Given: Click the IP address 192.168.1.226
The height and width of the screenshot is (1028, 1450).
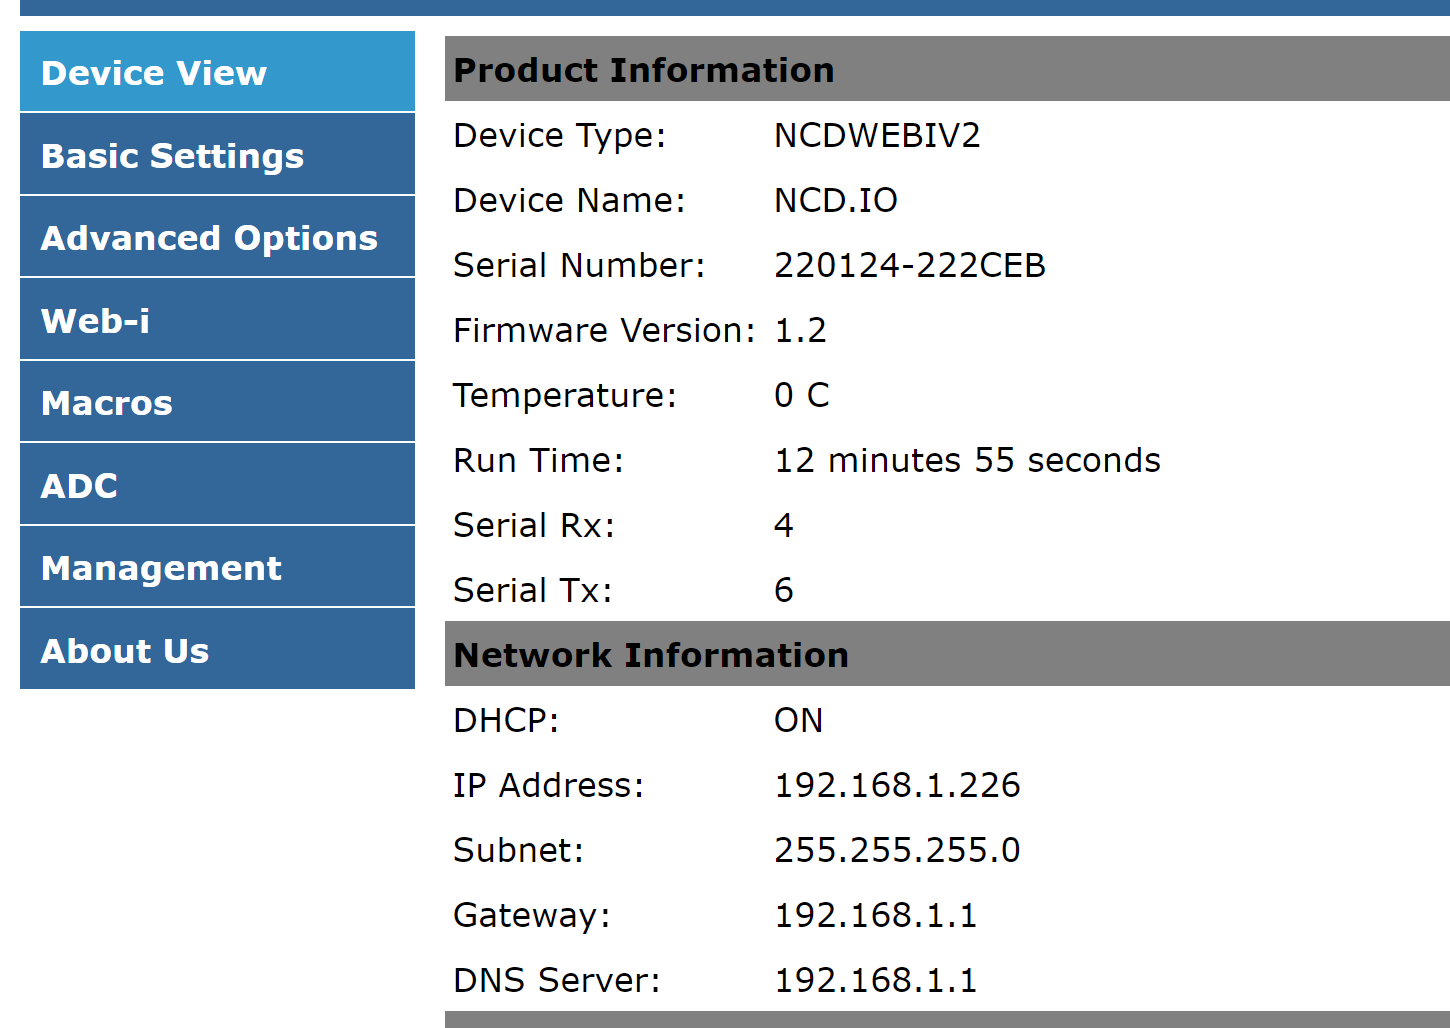Looking at the screenshot, I should pyautogui.click(x=897, y=785).
